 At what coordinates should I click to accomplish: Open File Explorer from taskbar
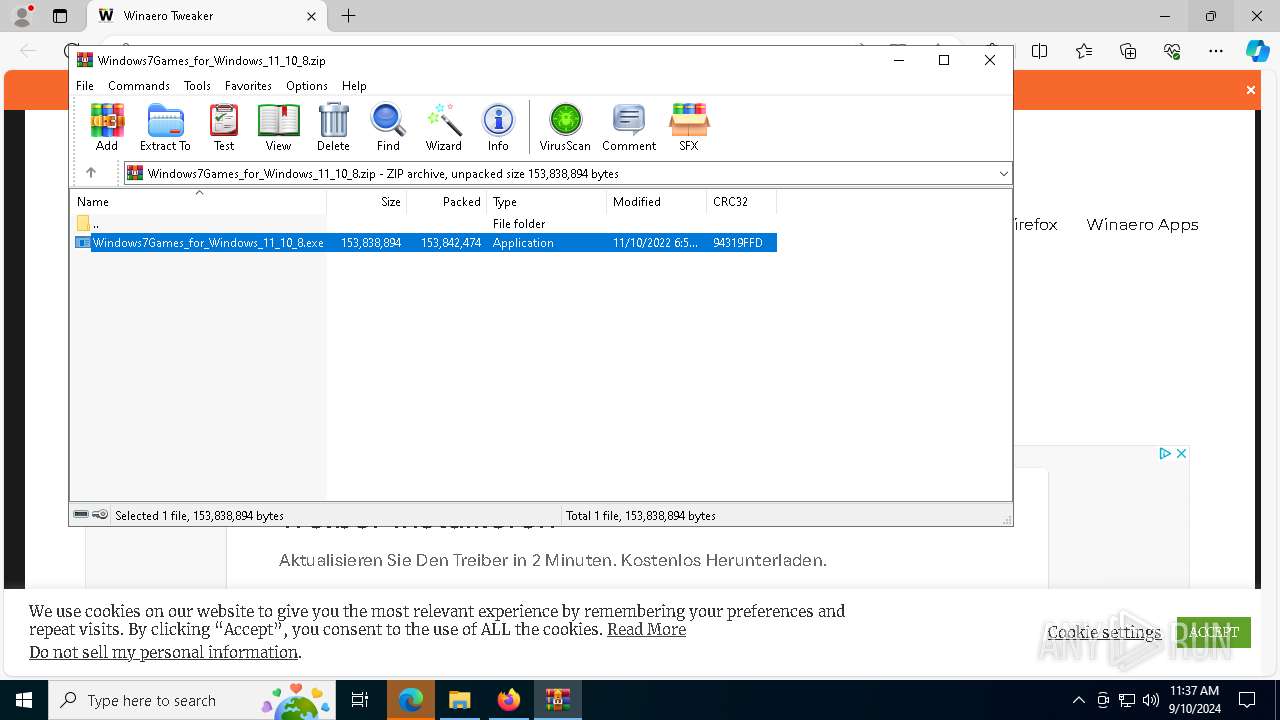[459, 700]
